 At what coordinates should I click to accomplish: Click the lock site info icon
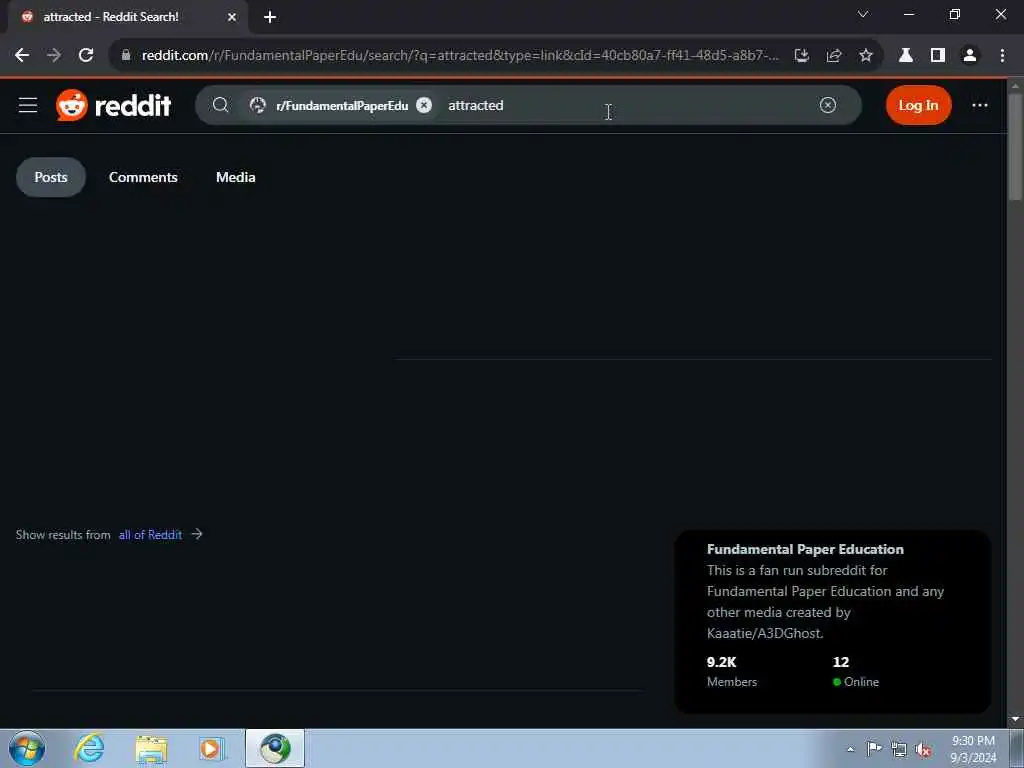pyautogui.click(x=126, y=56)
